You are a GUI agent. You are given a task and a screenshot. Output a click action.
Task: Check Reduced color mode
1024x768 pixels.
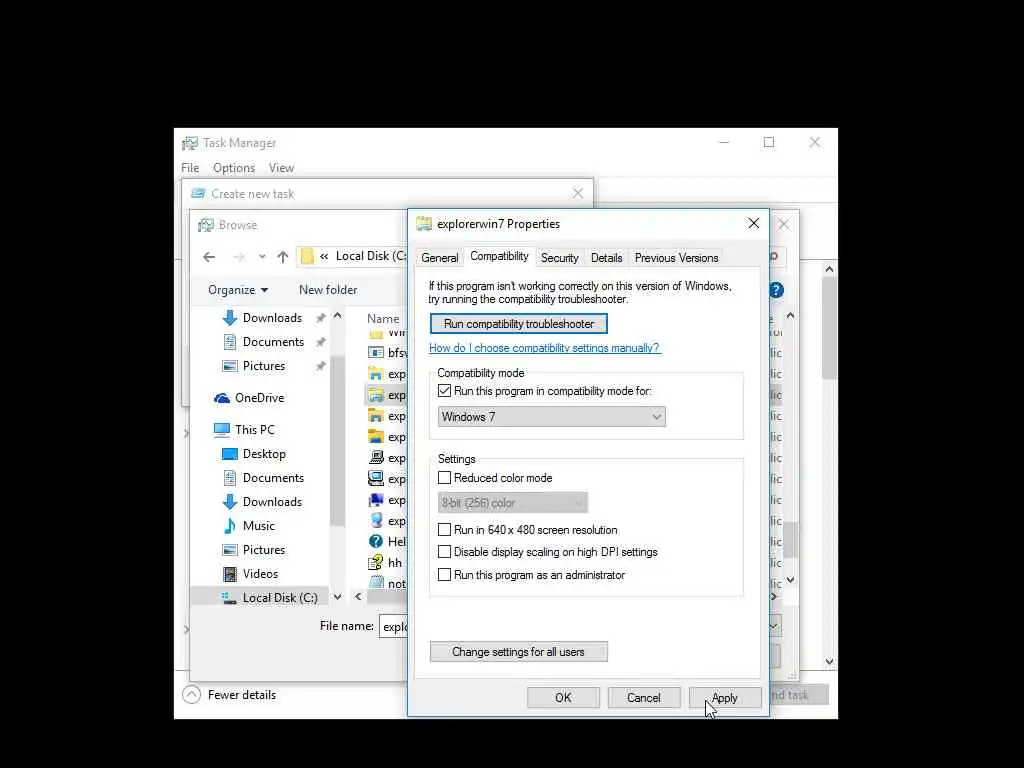445,478
